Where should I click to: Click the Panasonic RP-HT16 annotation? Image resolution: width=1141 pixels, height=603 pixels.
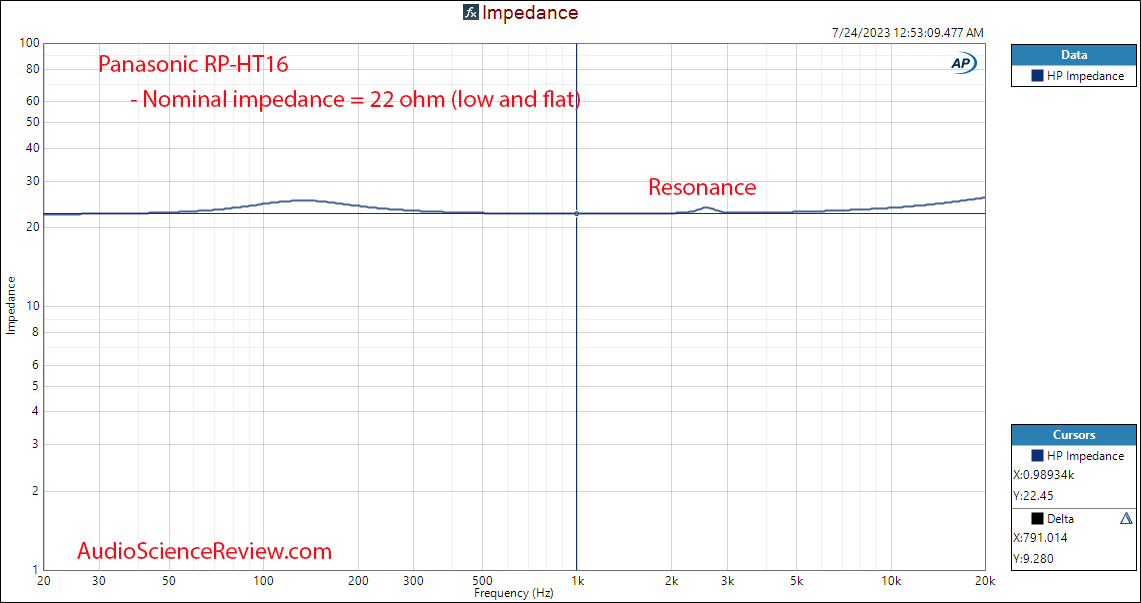click(194, 65)
